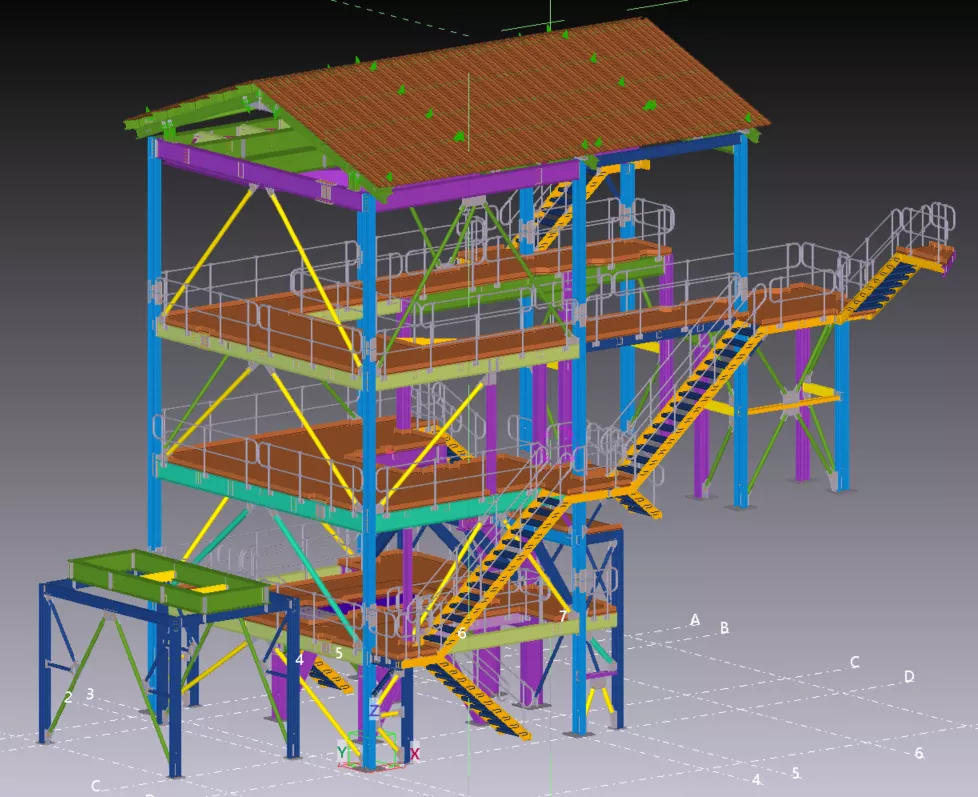Select grid line label A
The image size is (978, 797).
click(x=695, y=620)
